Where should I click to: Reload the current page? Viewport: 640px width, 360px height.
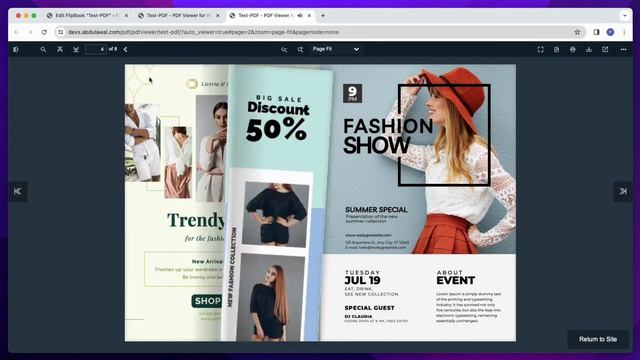point(44,32)
